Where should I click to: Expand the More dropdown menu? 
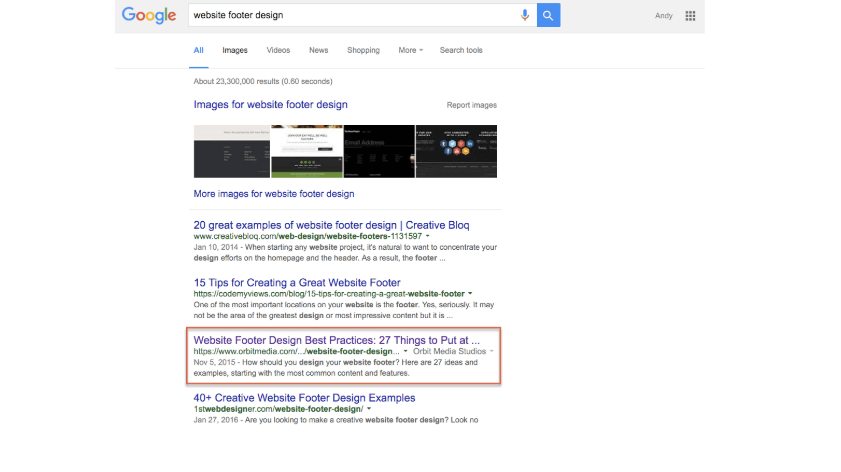(410, 50)
